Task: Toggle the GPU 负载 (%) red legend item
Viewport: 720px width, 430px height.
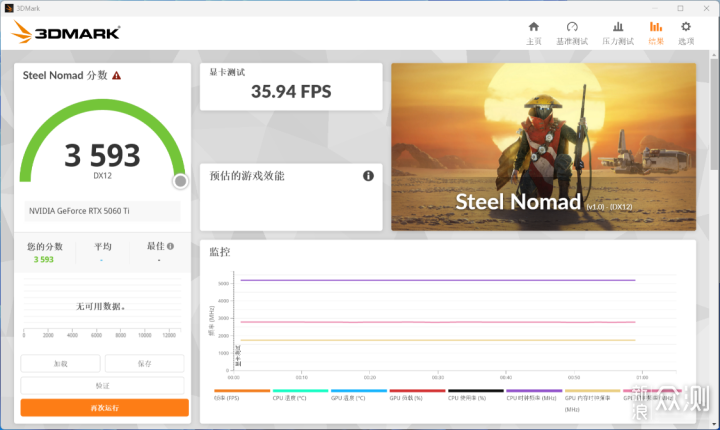Action: pyautogui.click(x=417, y=395)
